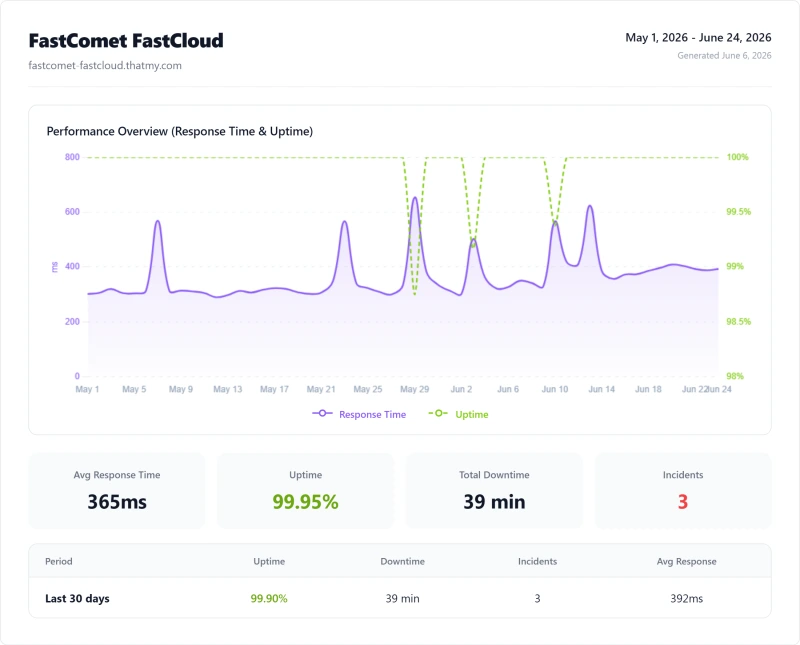Click the Downtime column header
The image size is (800, 645).
pyautogui.click(x=403, y=561)
